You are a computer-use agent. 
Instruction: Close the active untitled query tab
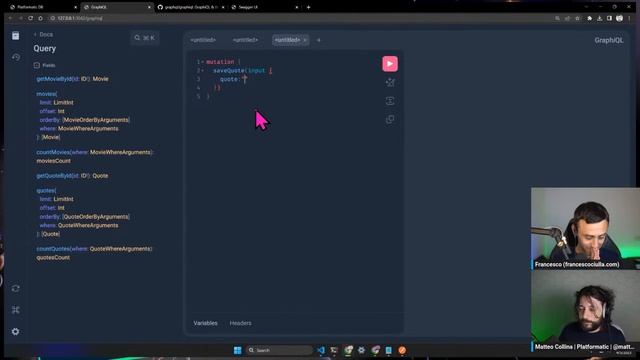[305, 40]
